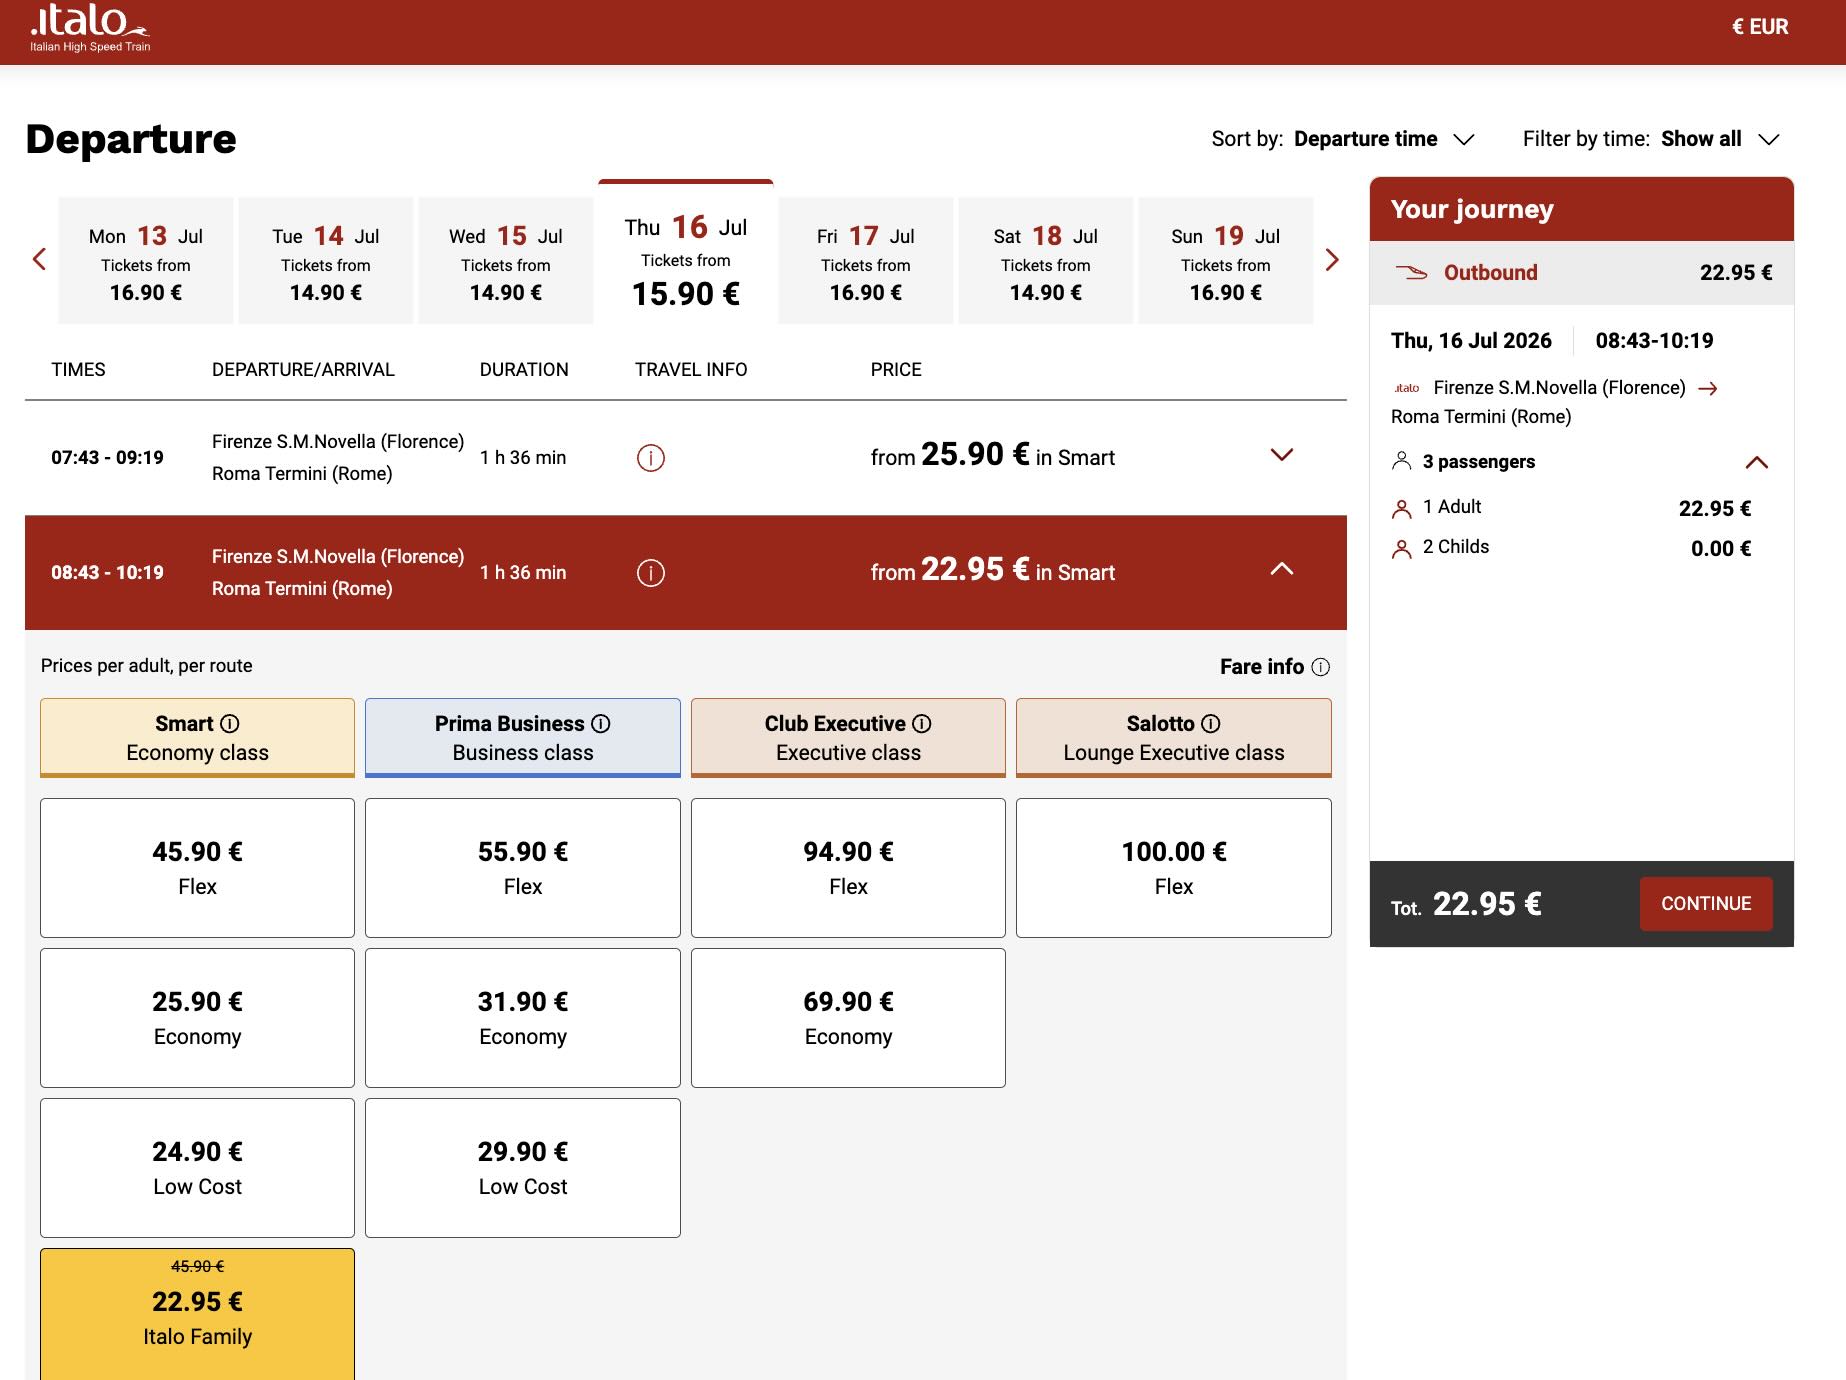Click the Italo logo in the header
Screen dimensions: 1846x1380
coord(90,28)
